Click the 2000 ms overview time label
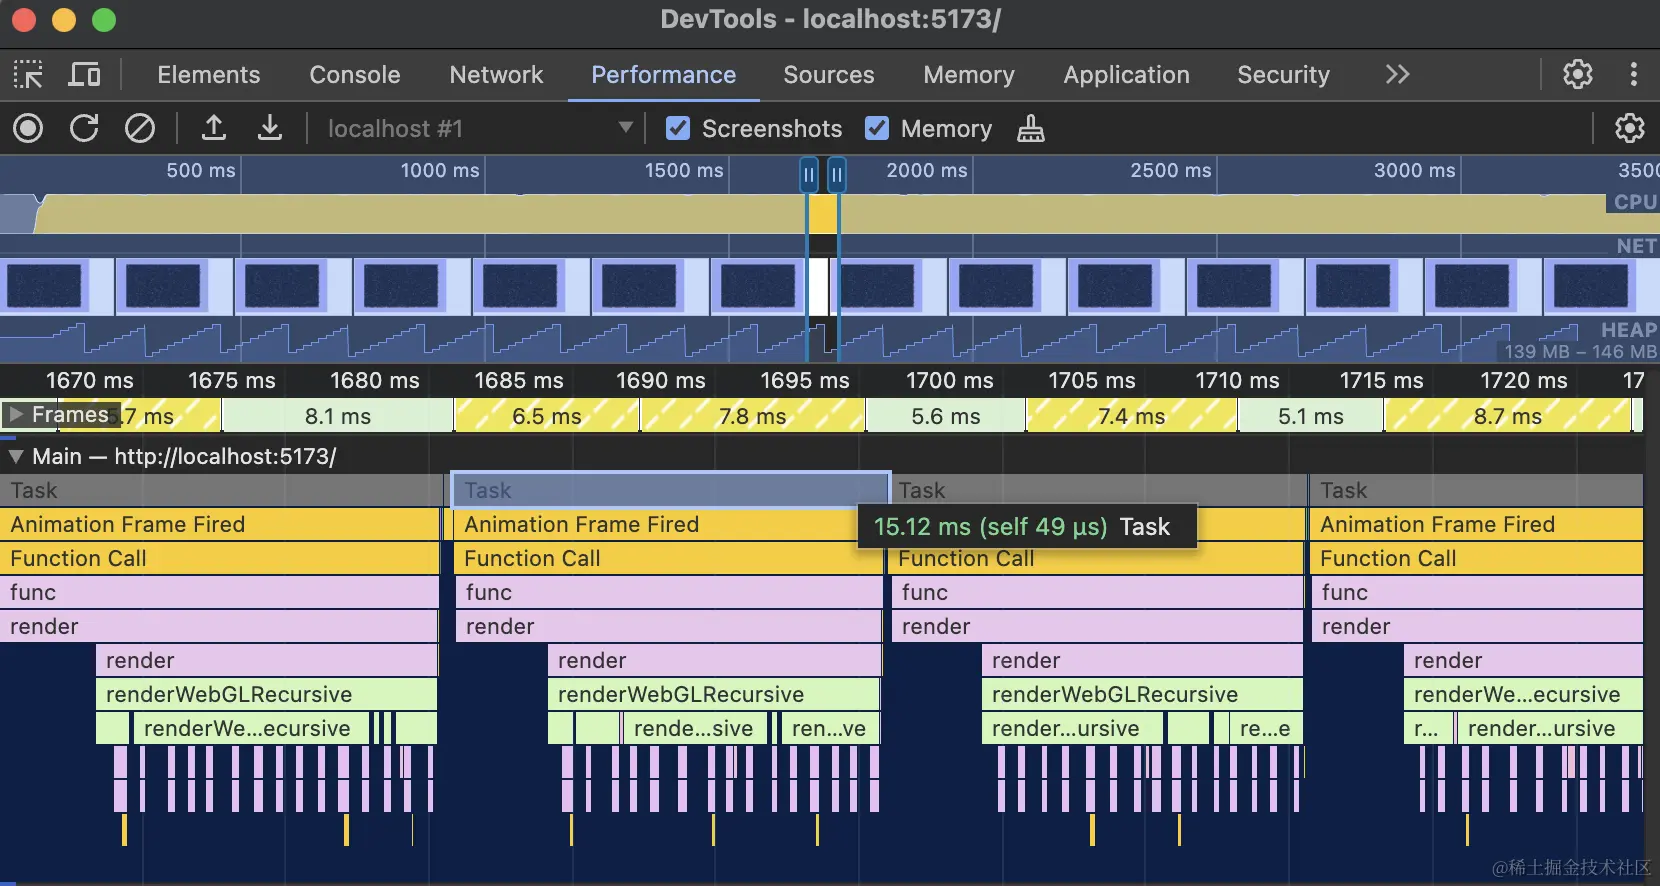Image resolution: width=1660 pixels, height=886 pixels. 927,170
